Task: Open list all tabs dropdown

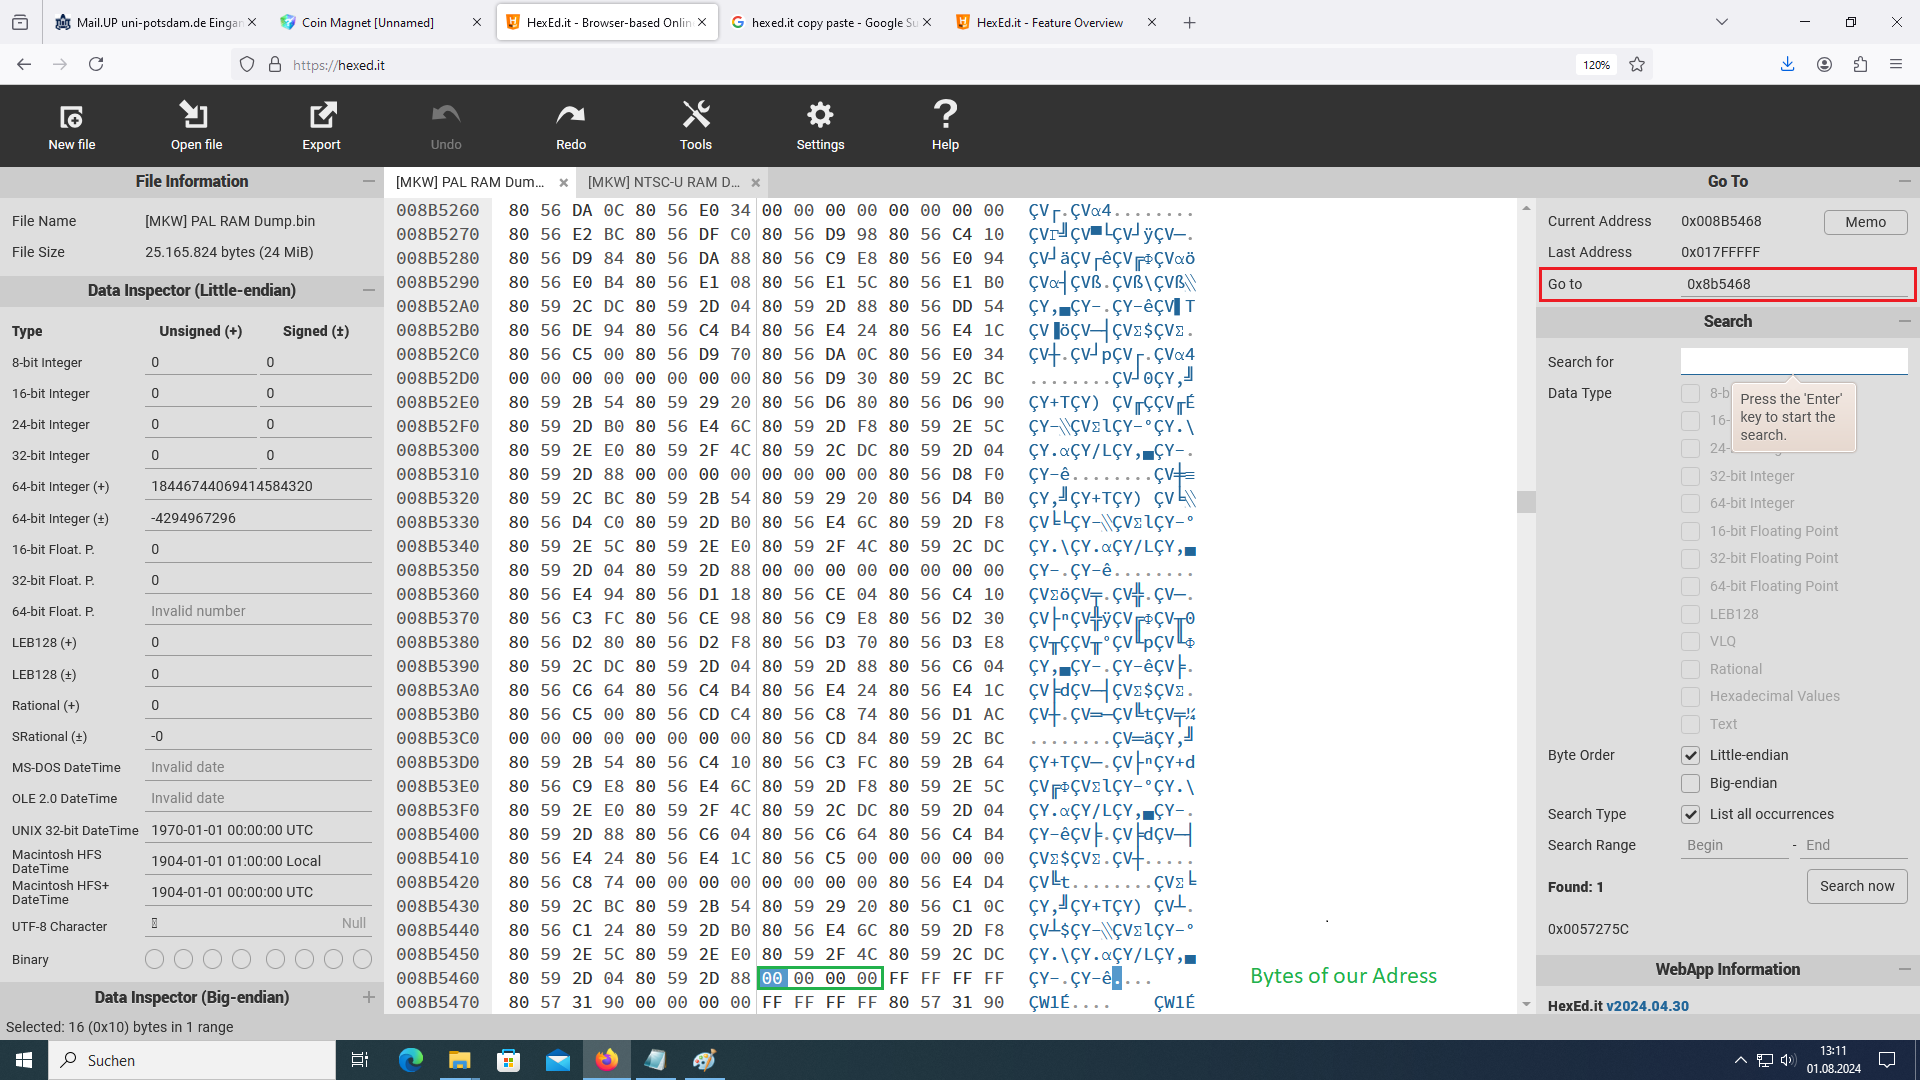Action: coord(1721,22)
